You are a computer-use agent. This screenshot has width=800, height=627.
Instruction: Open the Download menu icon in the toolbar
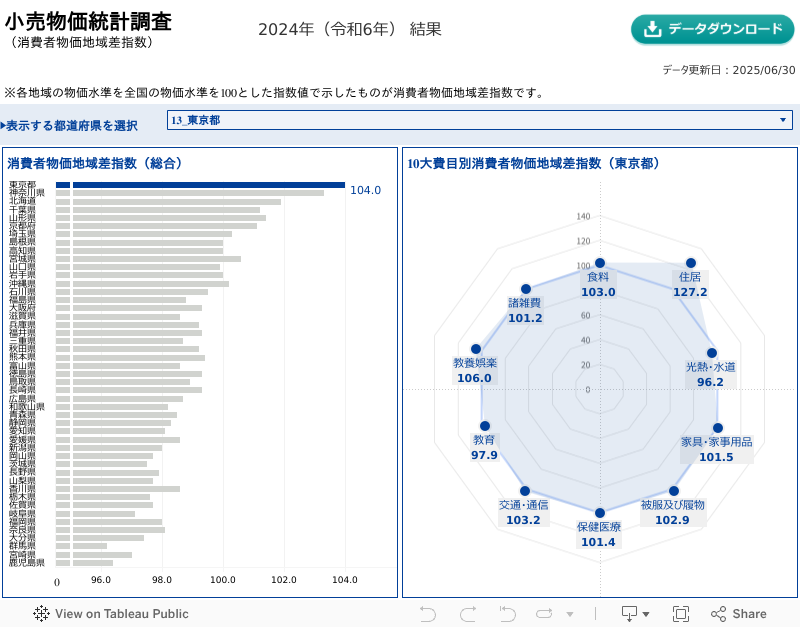click(x=629, y=614)
